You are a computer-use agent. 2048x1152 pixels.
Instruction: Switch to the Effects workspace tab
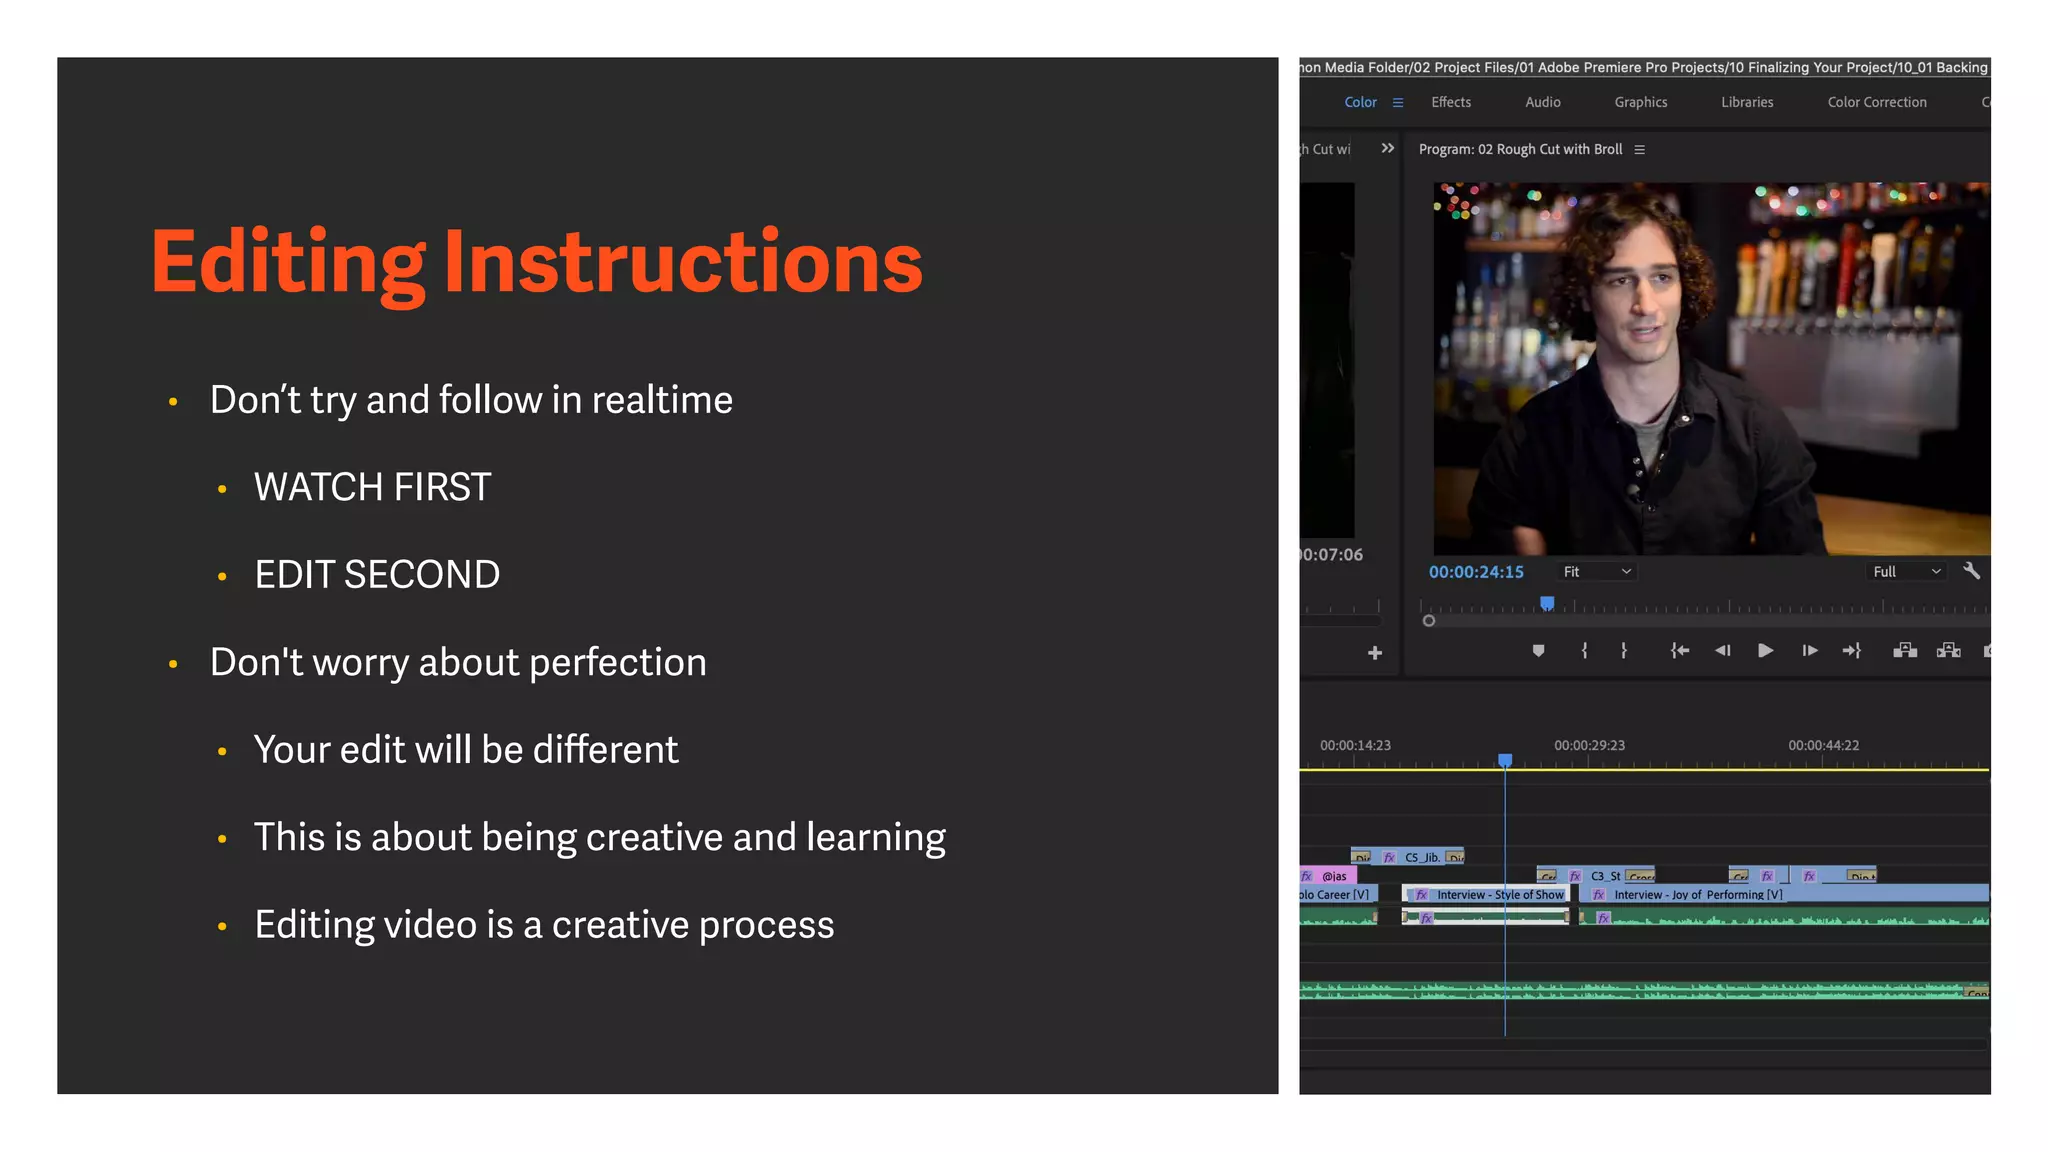click(1450, 102)
